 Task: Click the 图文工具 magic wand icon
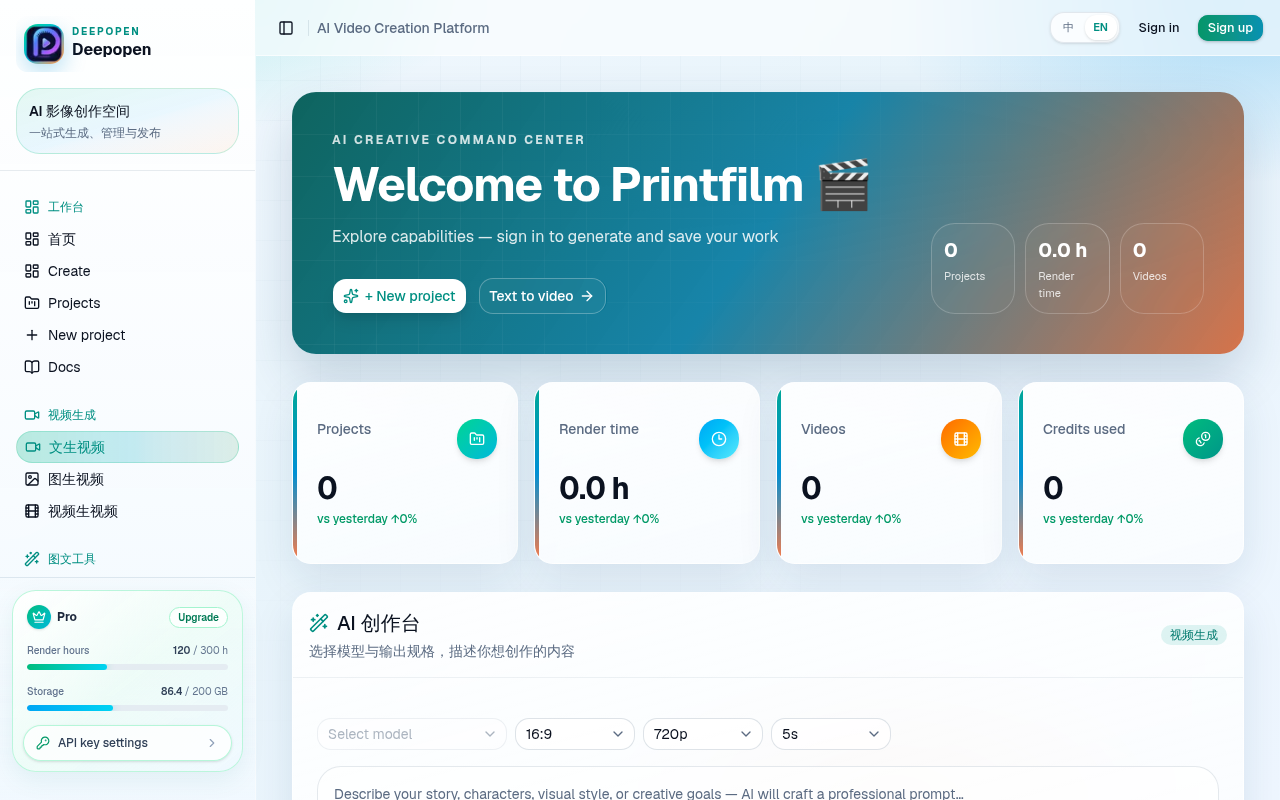[32, 559]
